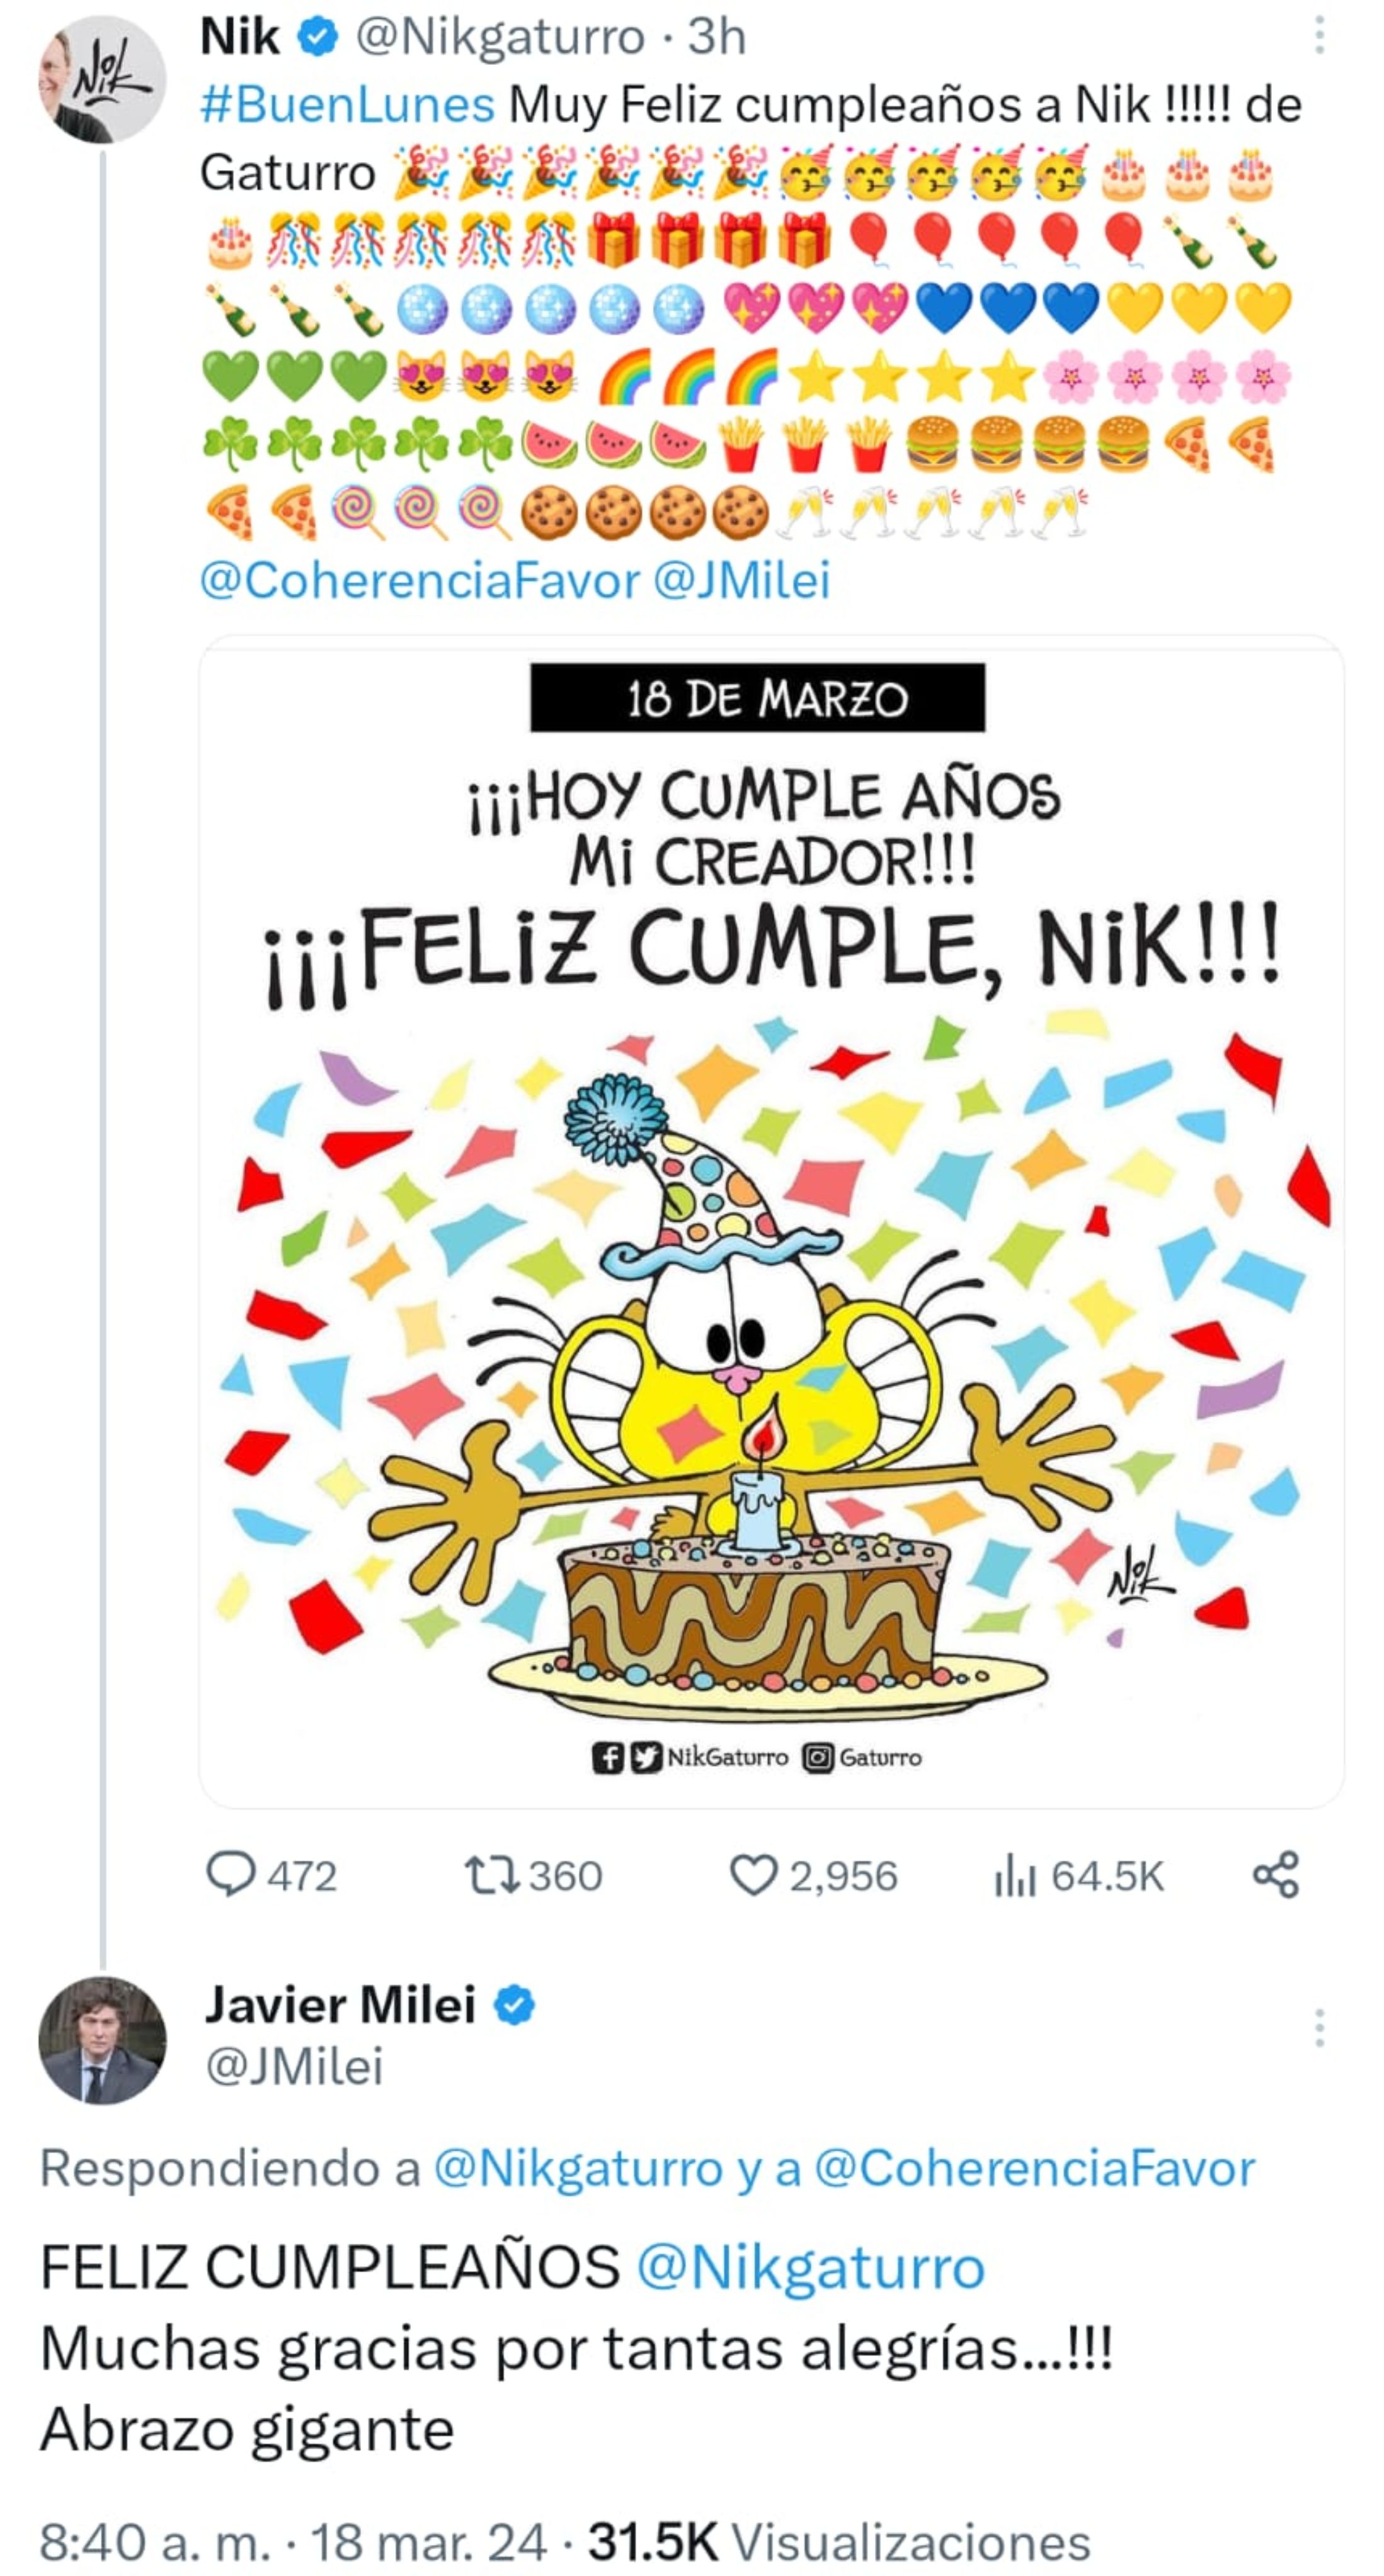Screen dimensions: 1384x2576
Task: Open more options on Milei's reply
Action: [x=1319, y=2028]
